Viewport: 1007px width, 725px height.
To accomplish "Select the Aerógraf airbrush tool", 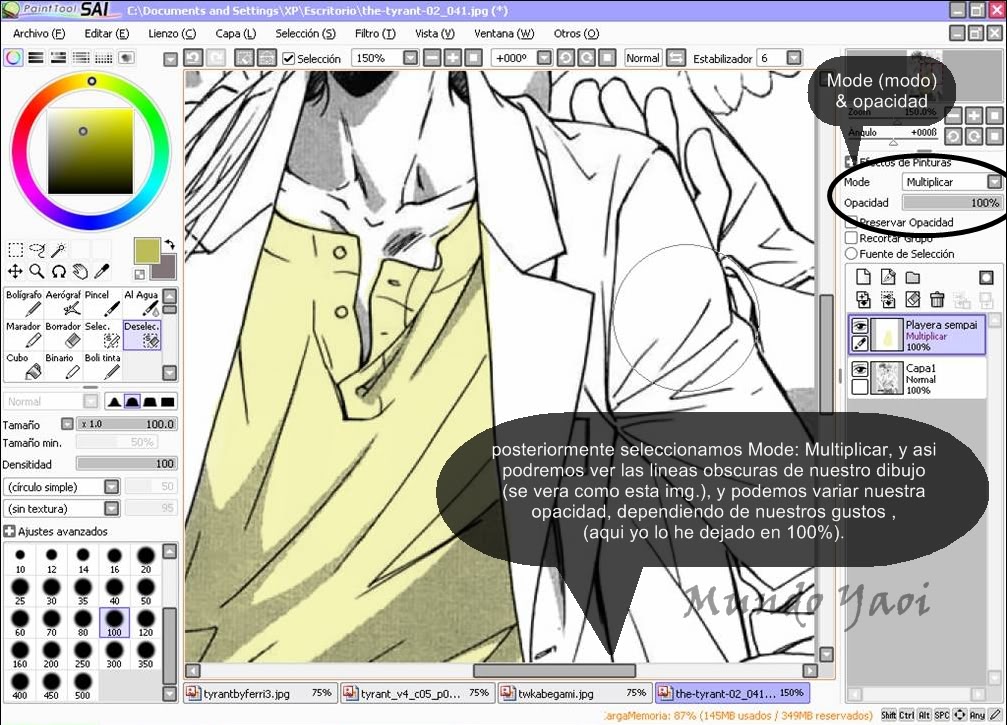I will pos(63,303).
